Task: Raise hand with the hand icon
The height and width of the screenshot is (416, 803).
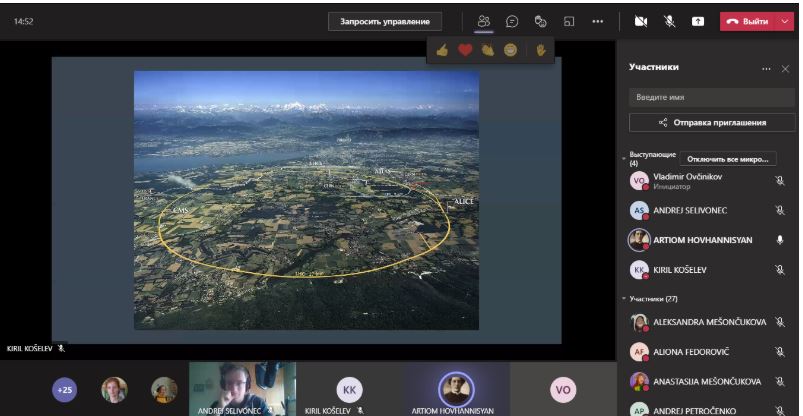Action: click(541, 50)
